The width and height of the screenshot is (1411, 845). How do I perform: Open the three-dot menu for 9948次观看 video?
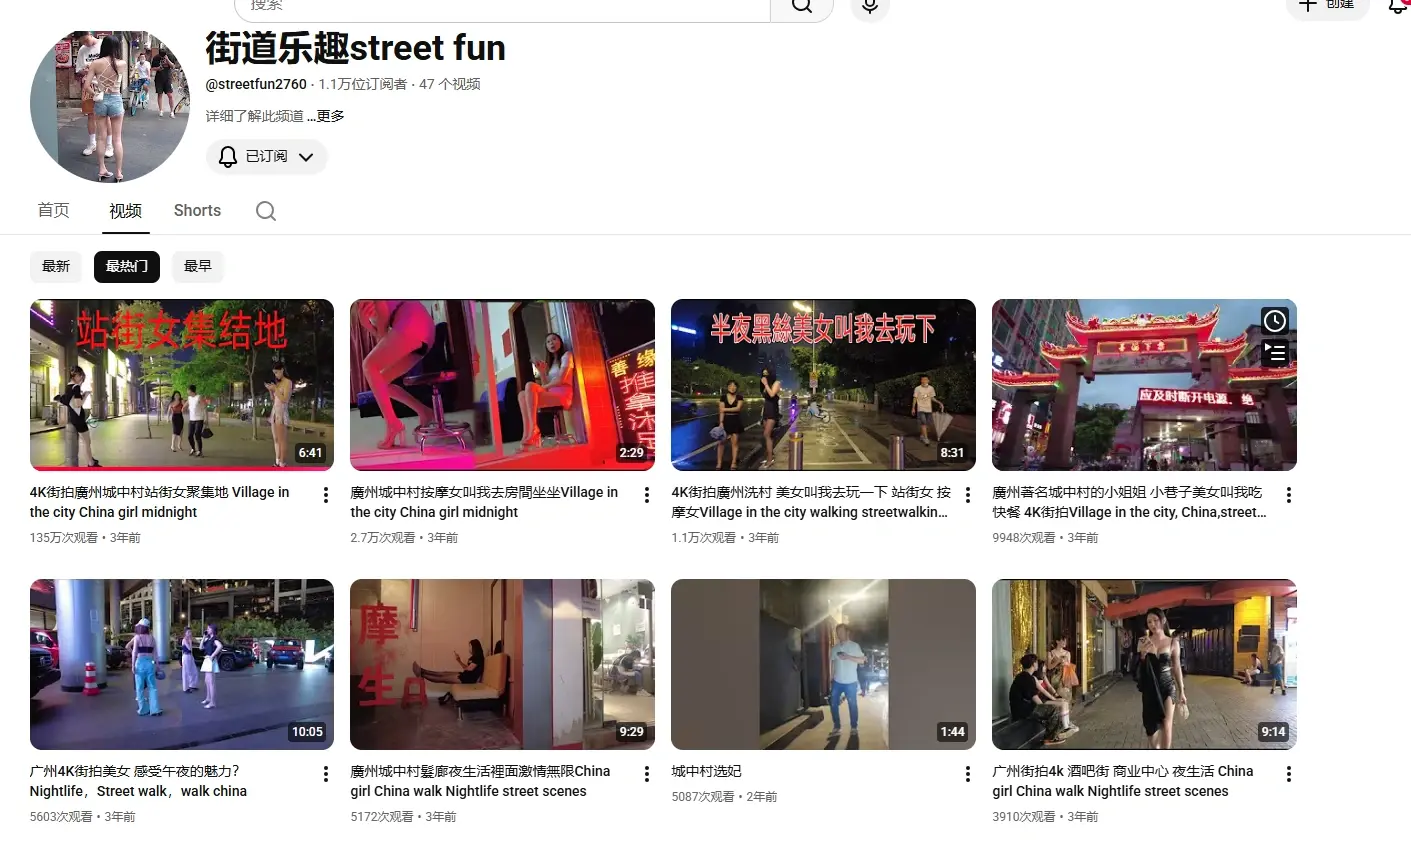click(1289, 495)
